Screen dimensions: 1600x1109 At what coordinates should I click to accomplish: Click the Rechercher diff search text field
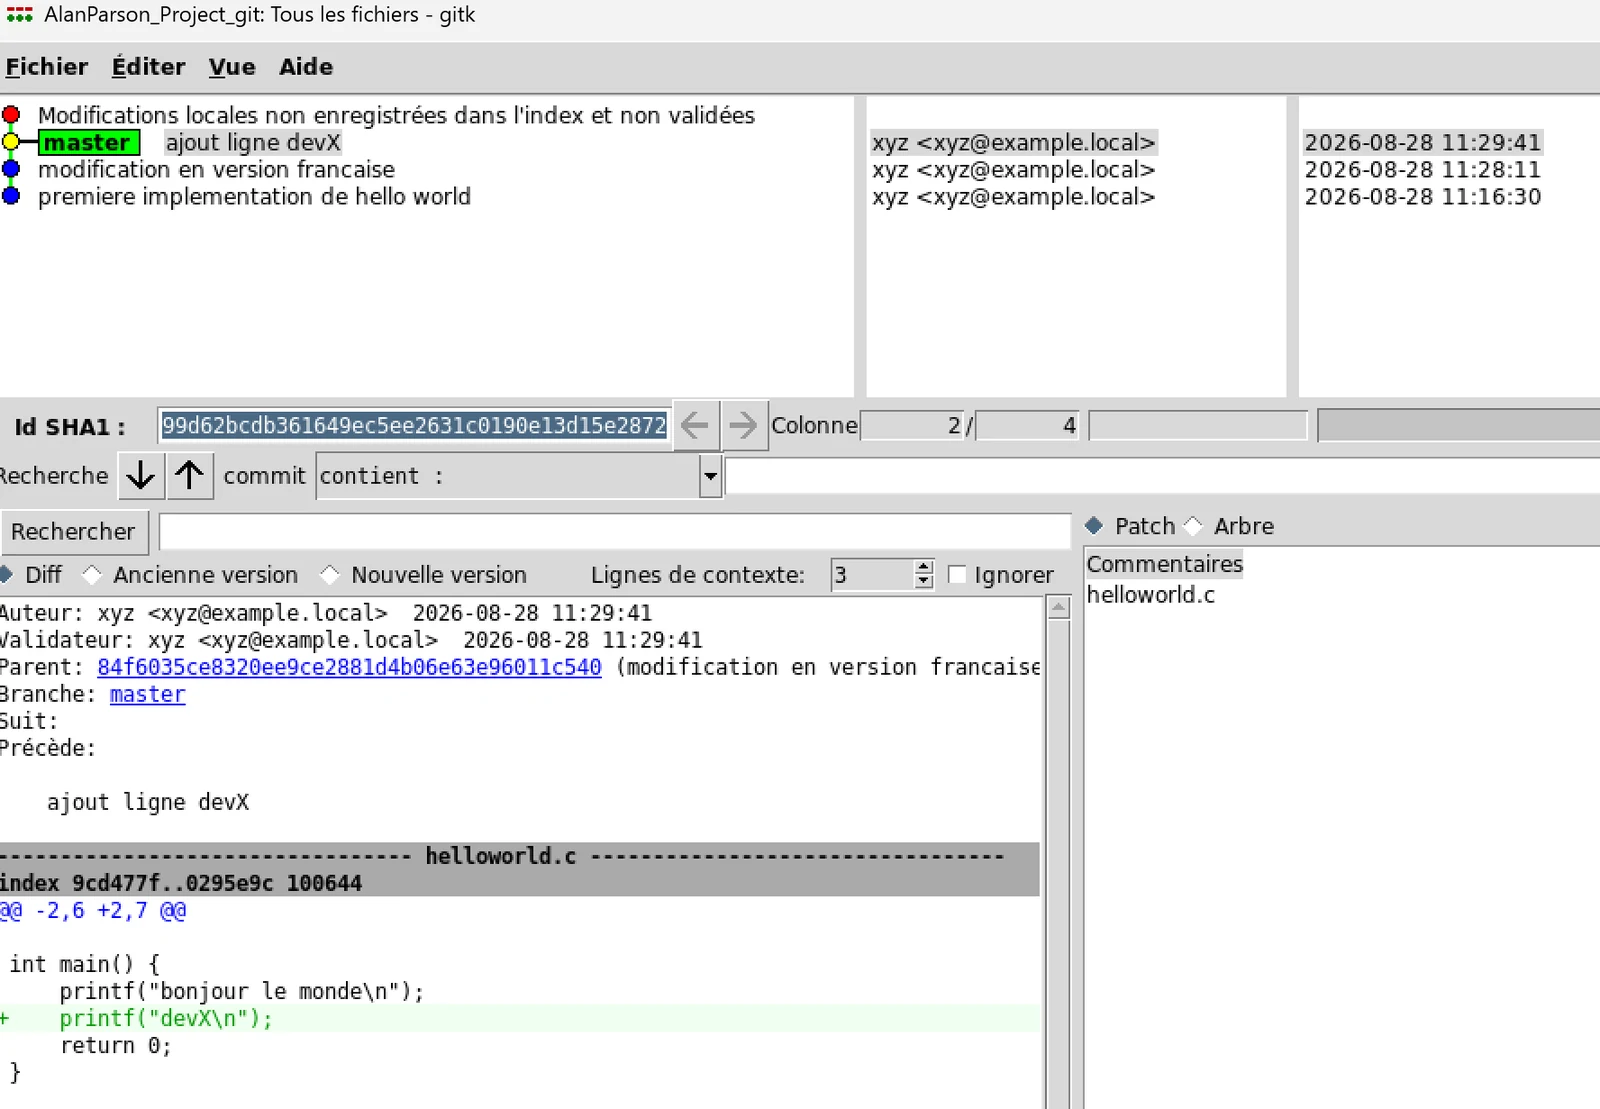[x=615, y=532]
